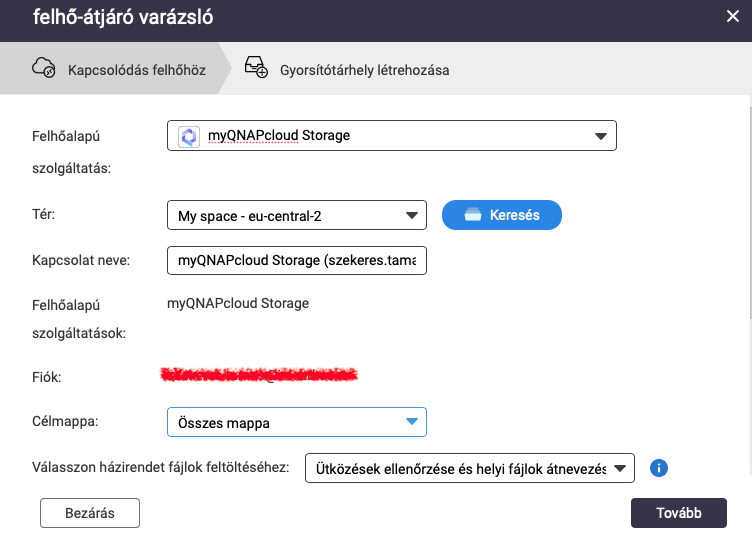Click the Kapcsolat neve: label
The image size is (752, 544).
coord(81,260)
